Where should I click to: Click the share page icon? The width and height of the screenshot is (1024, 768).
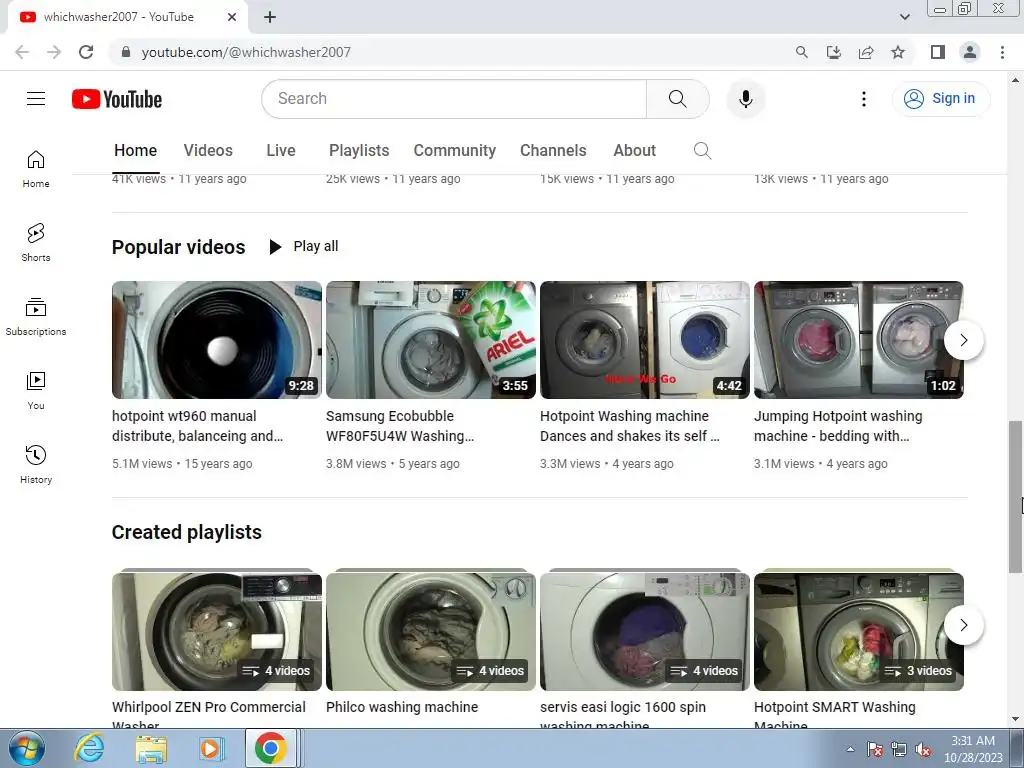[x=866, y=52]
